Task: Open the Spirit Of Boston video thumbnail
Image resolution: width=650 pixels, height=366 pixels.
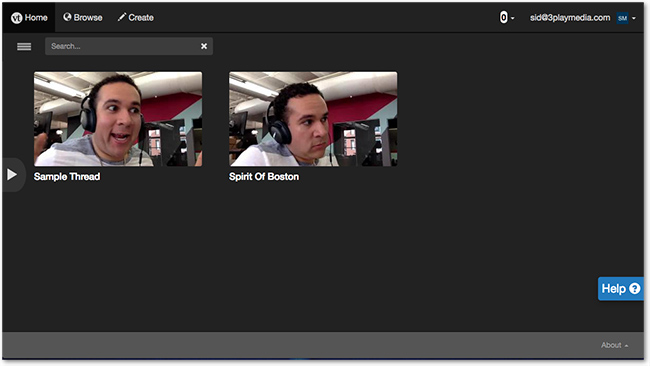Action: (313, 119)
